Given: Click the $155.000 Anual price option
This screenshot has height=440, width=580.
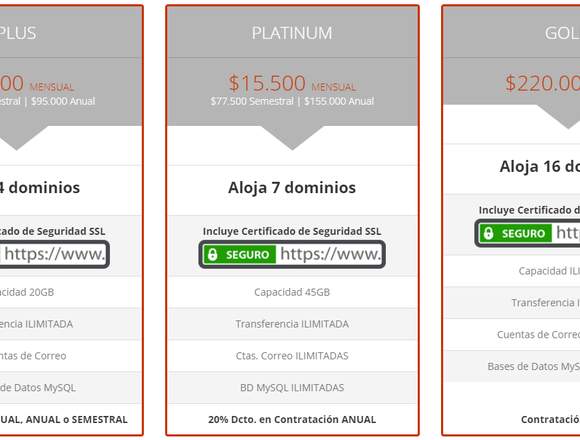Looking at the screenshot, I should pyautogui.click(x=339, y=101).
